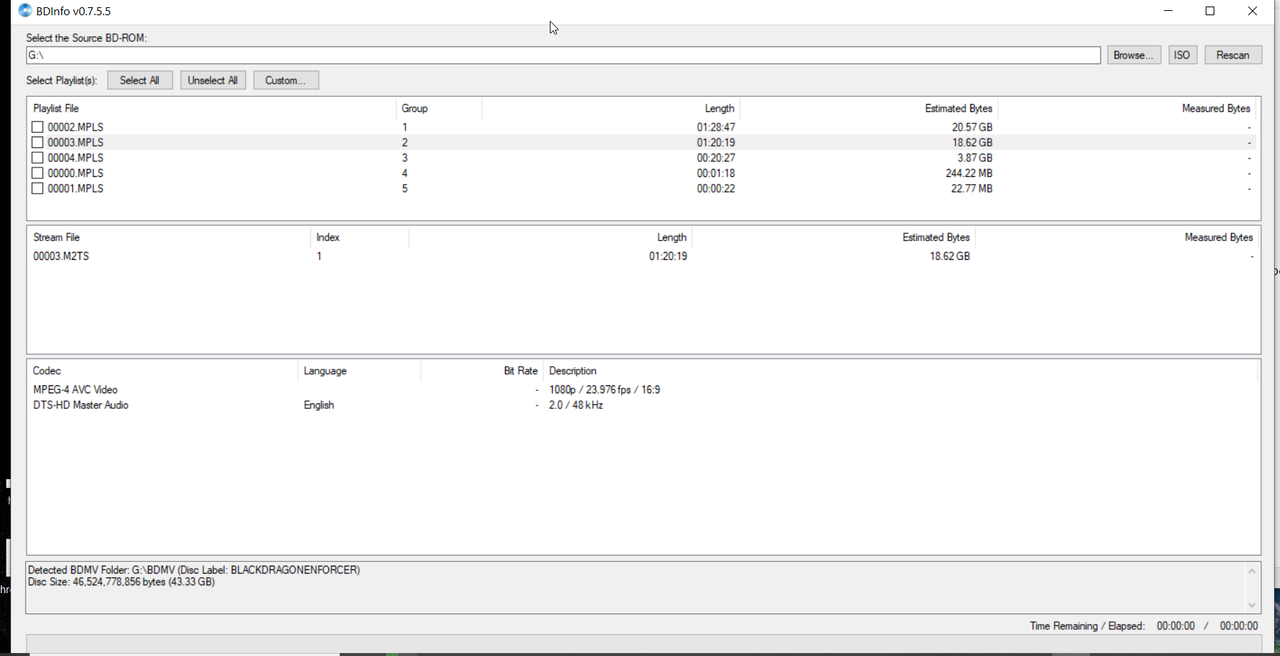
Task: Click the Browse... button
Action: (x=1134, y=55)
